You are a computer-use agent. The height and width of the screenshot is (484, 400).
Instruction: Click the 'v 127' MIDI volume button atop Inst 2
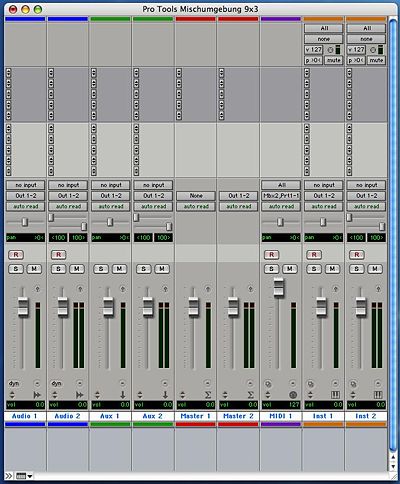tap(356, 50)
